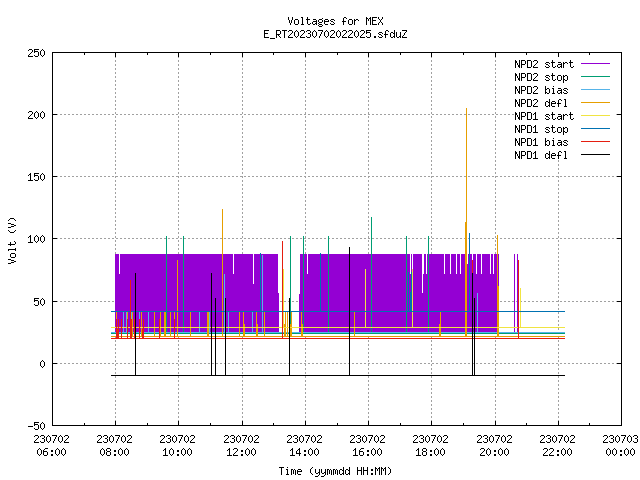The width and height of the screenshot is (640, 480).
Task: Click the red NPD1 bias legend line
Action: (x=596, y=142)
